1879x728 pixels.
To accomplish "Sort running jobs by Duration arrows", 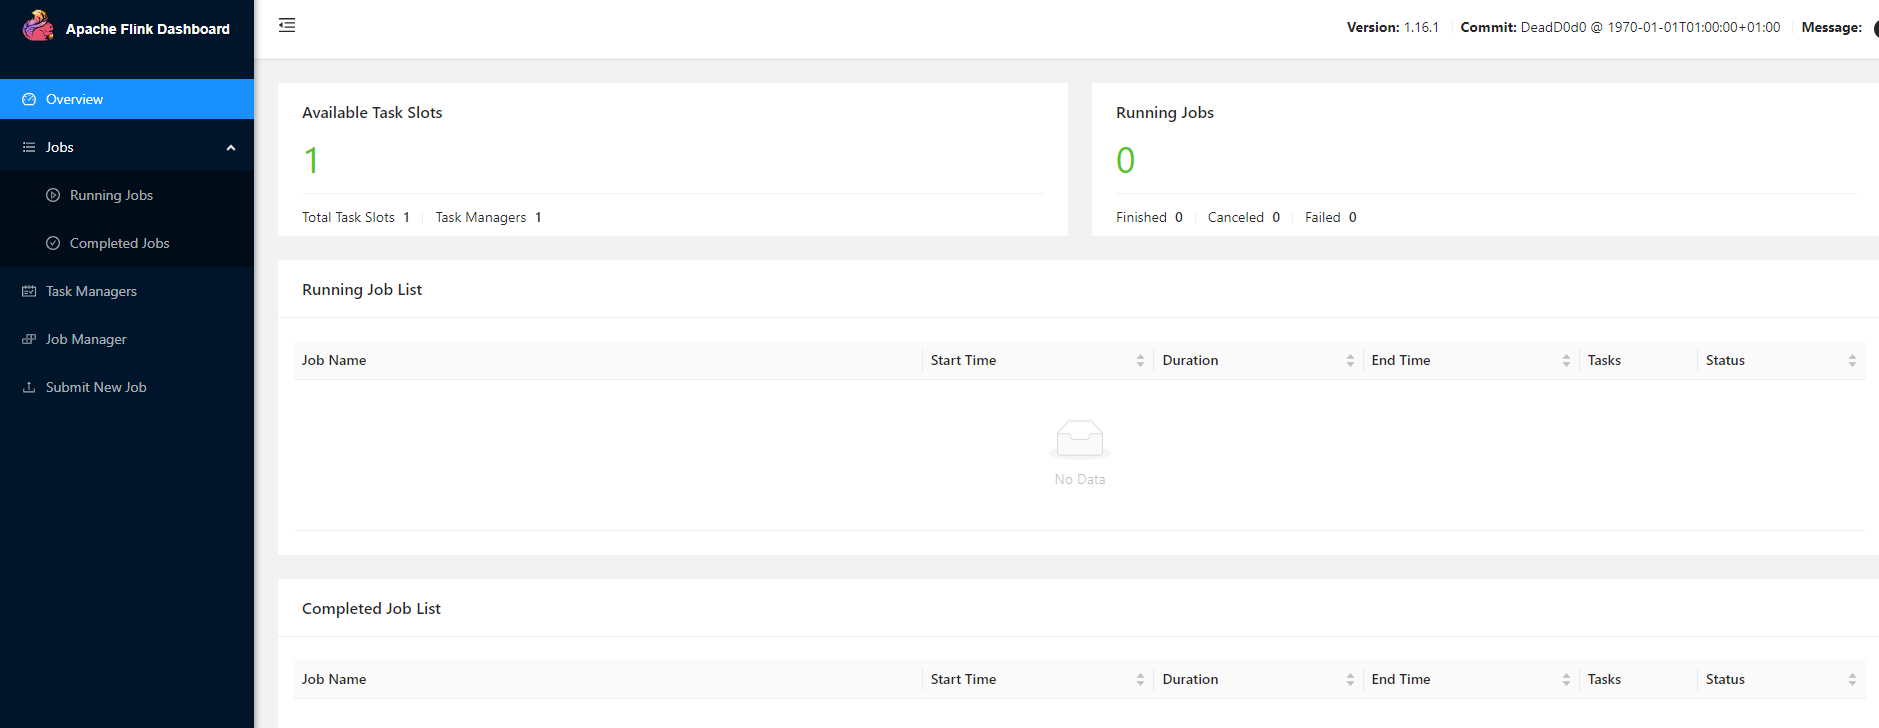I will point(1350,361).
